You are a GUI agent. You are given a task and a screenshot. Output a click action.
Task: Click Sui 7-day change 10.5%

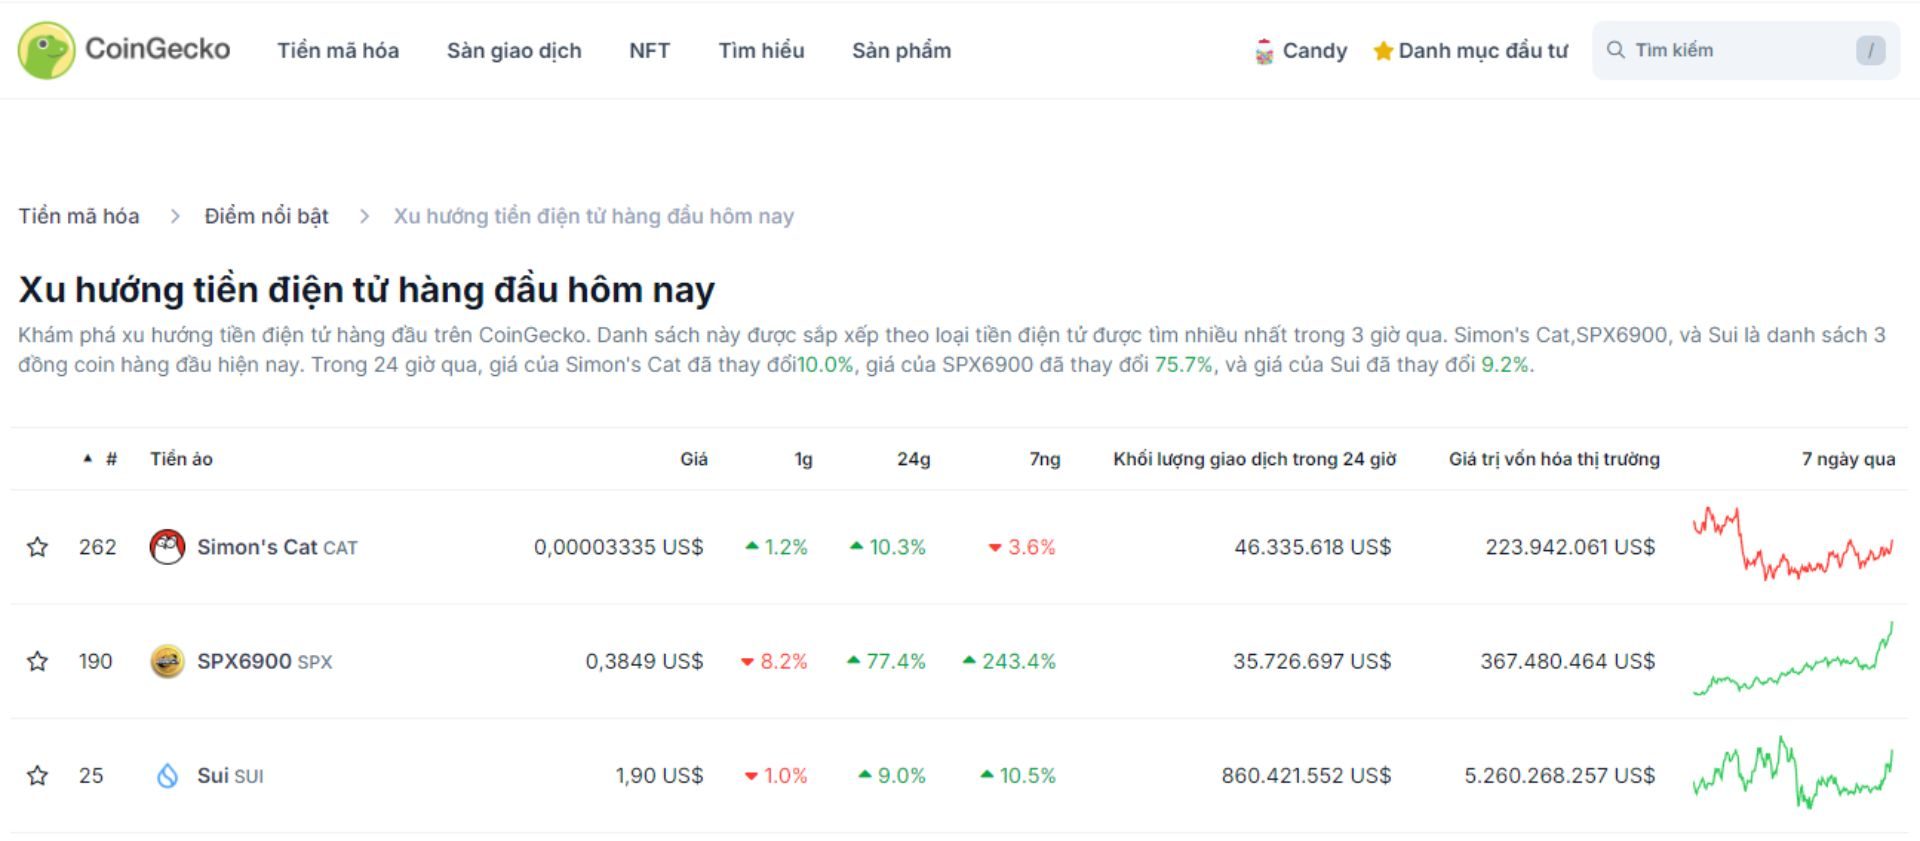pyautogui.click(x=1018, y=775)
